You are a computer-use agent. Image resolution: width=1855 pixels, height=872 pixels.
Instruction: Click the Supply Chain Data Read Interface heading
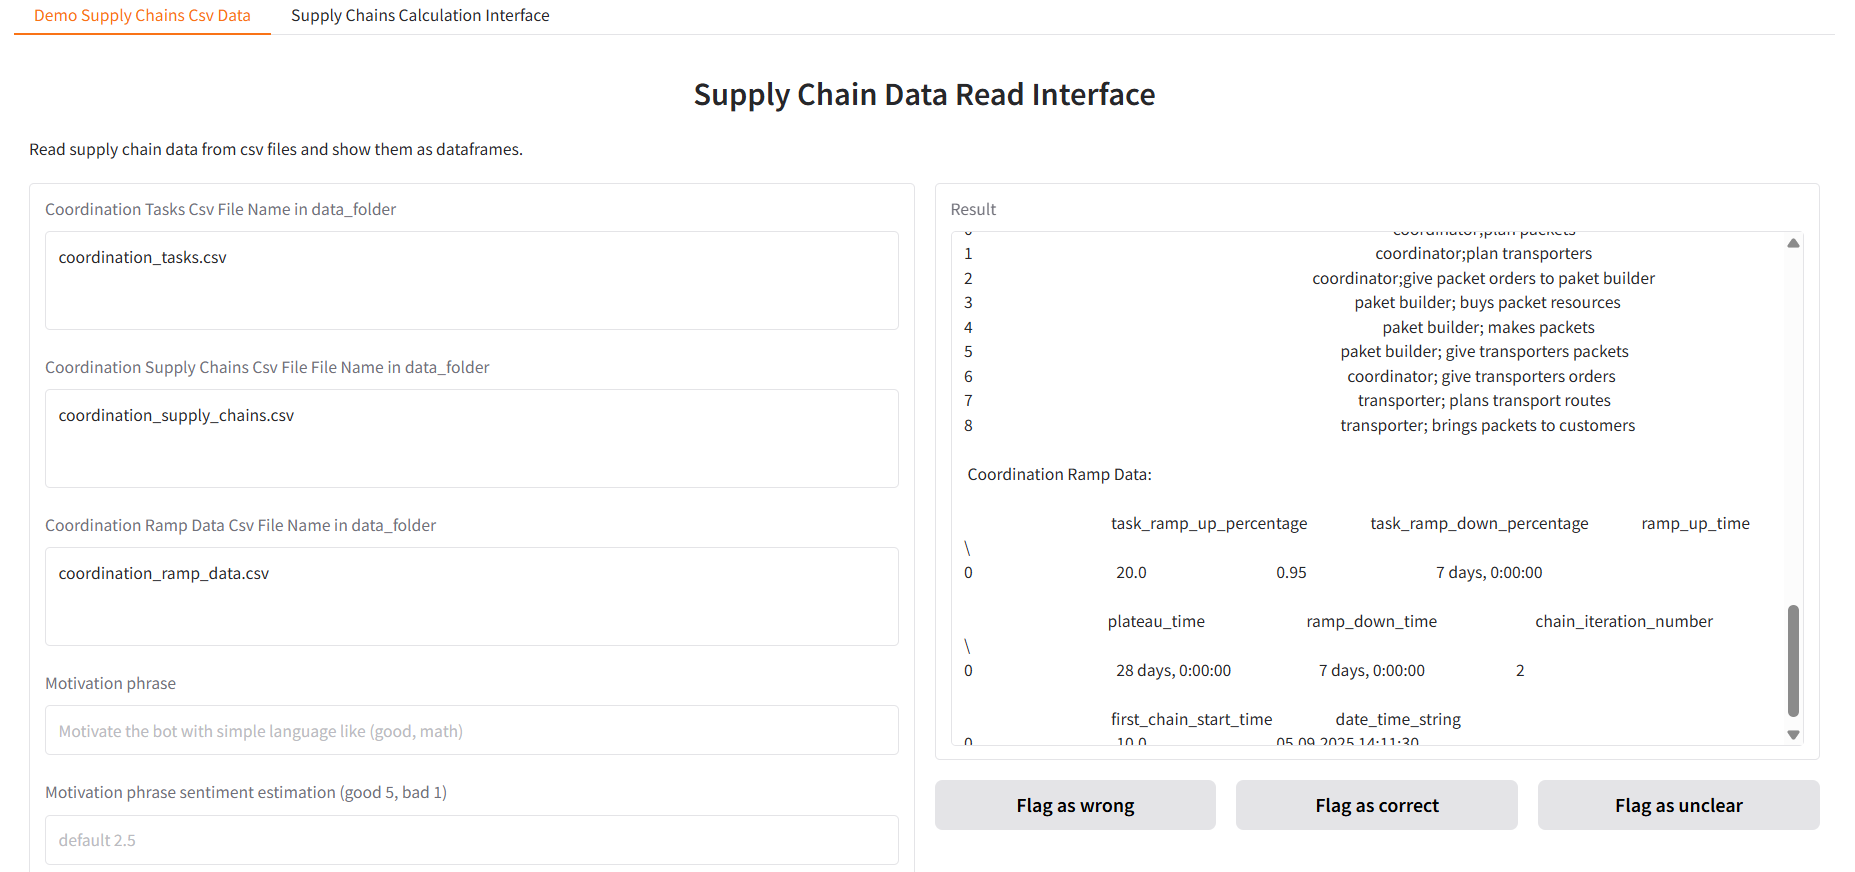click(925, 94)
